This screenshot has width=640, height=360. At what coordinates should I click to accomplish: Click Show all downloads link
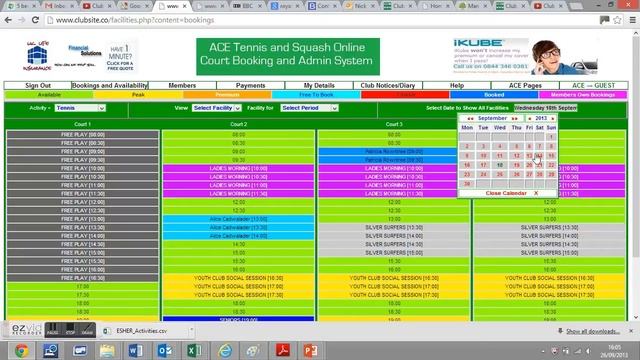click(593, 331)
